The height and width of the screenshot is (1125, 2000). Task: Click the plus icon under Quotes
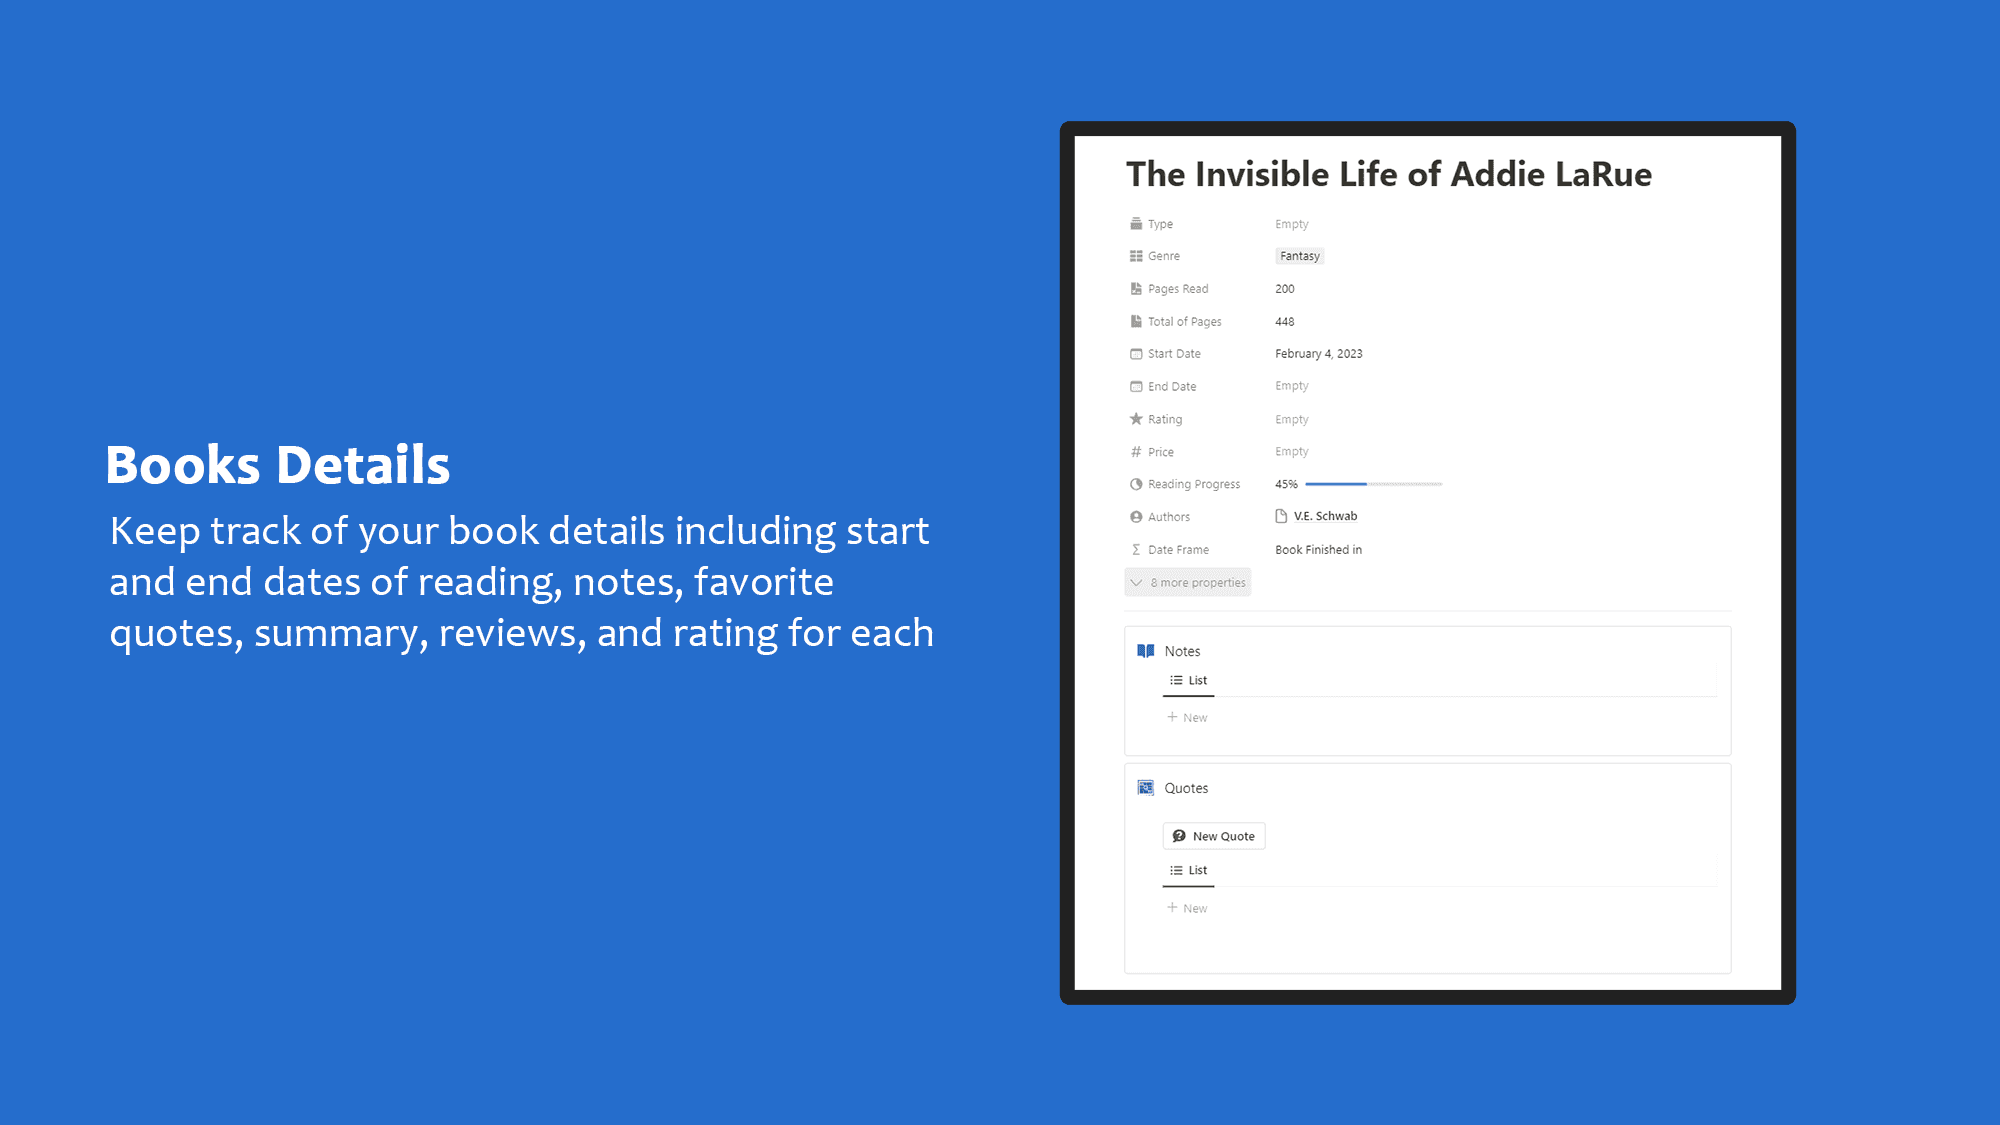(x=1172, y=907)
